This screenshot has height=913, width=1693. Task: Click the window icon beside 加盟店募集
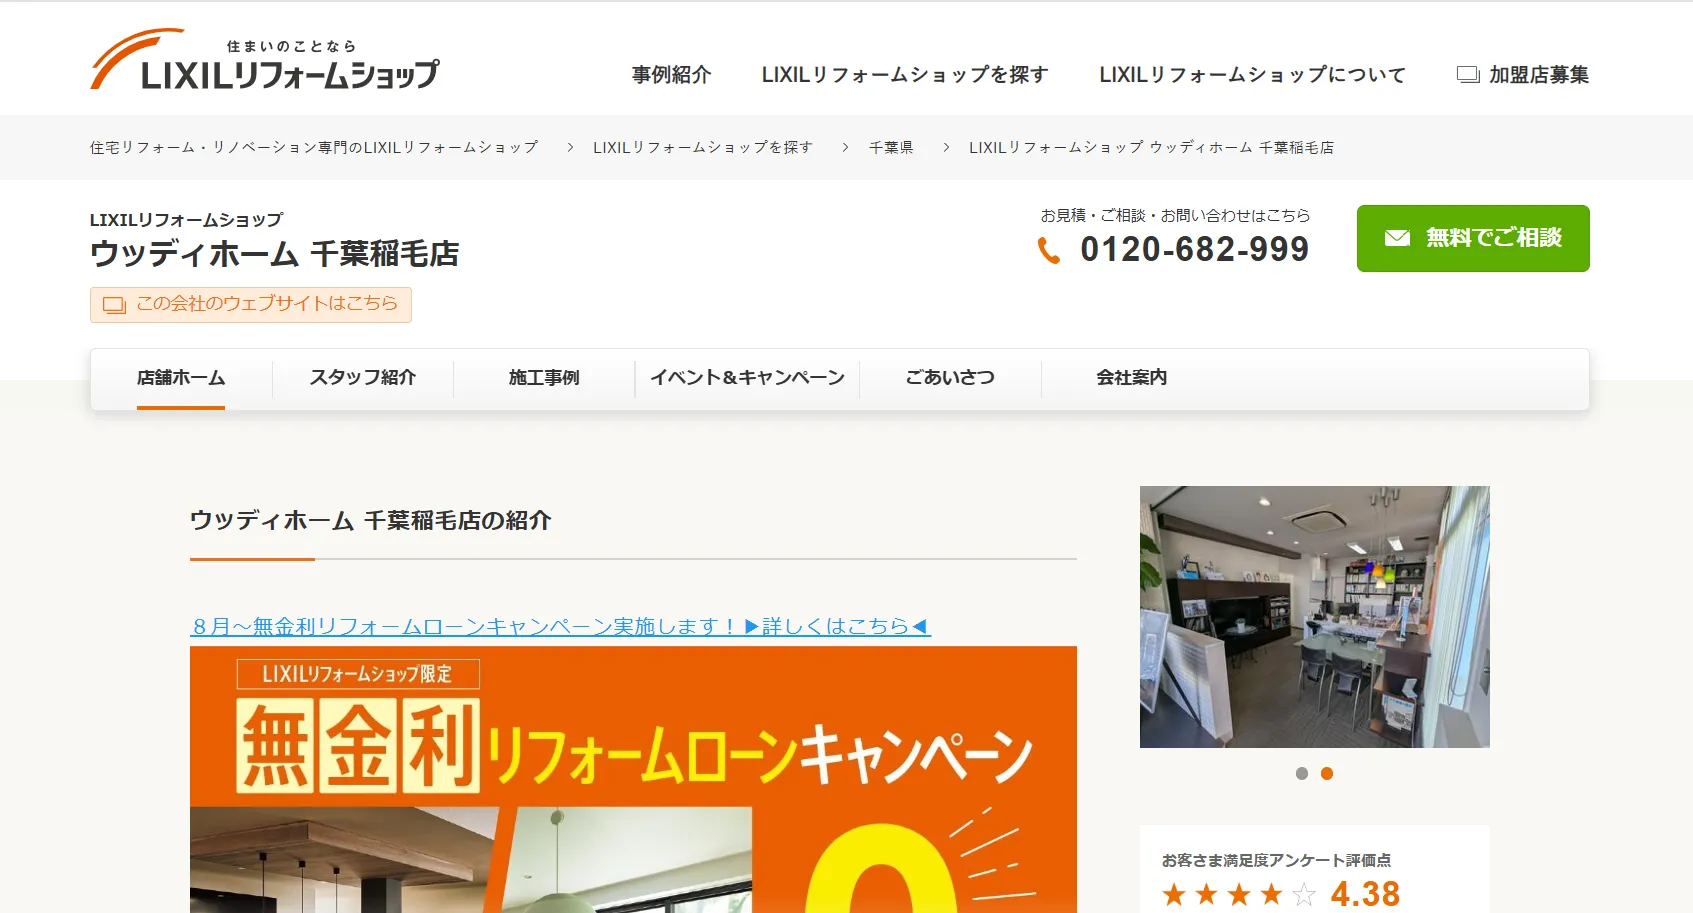tap(1467, 75)
